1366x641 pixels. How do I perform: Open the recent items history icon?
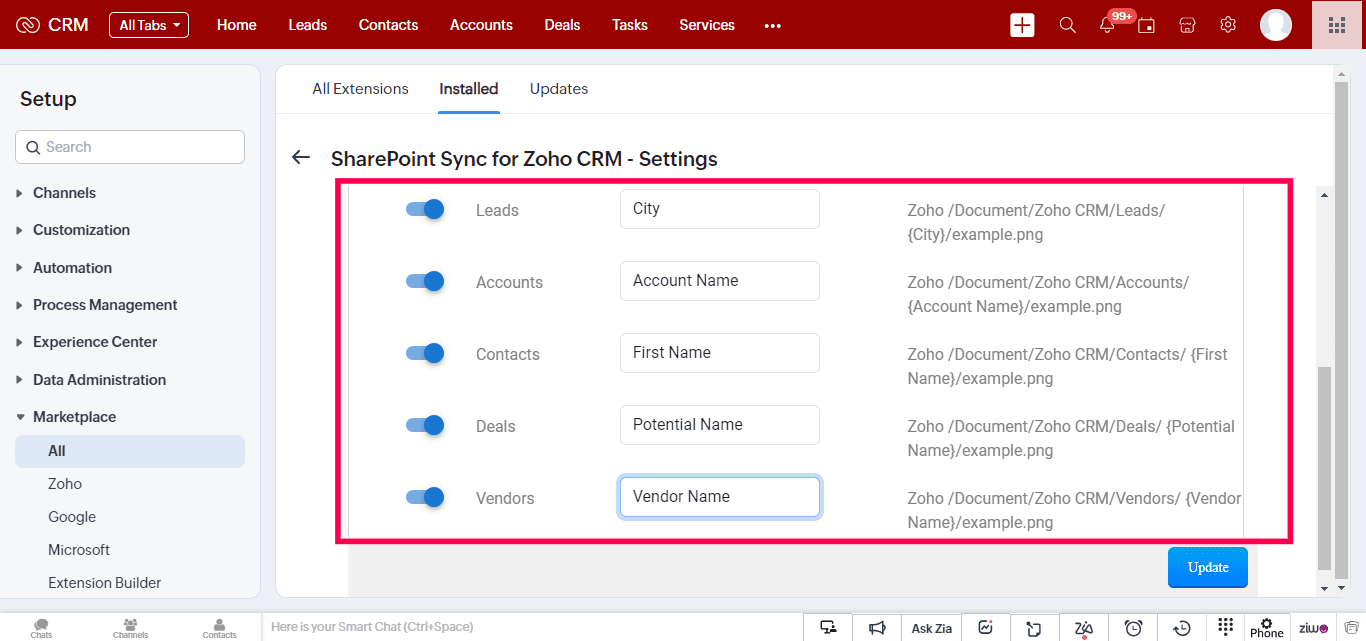coord(1182,627)
